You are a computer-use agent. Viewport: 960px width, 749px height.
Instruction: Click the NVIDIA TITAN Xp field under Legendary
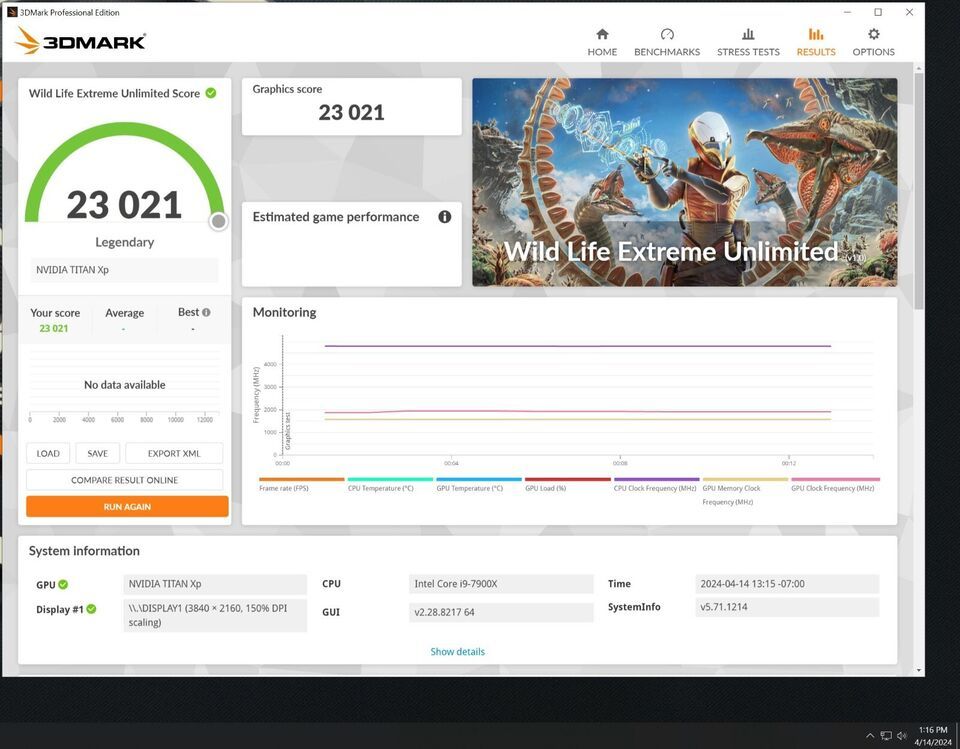[124, 269]
